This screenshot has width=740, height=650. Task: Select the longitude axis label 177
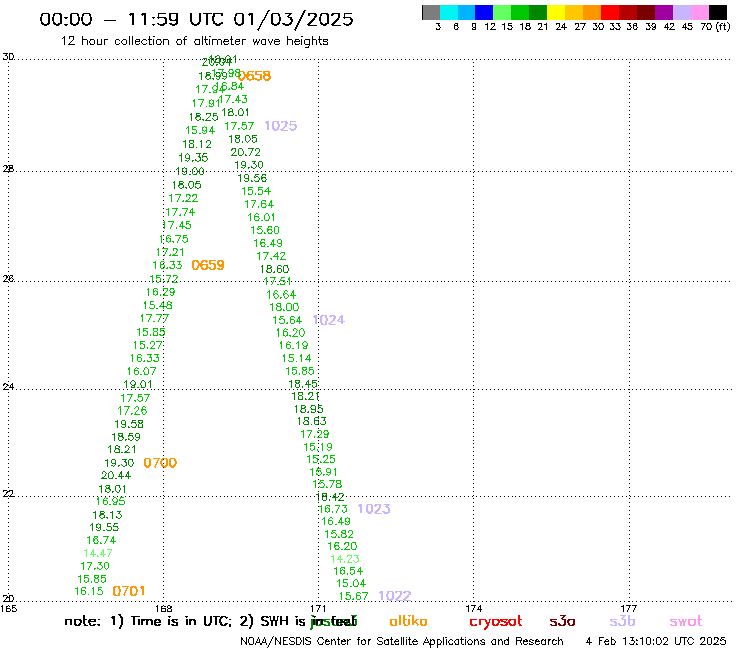pos(629,608)
